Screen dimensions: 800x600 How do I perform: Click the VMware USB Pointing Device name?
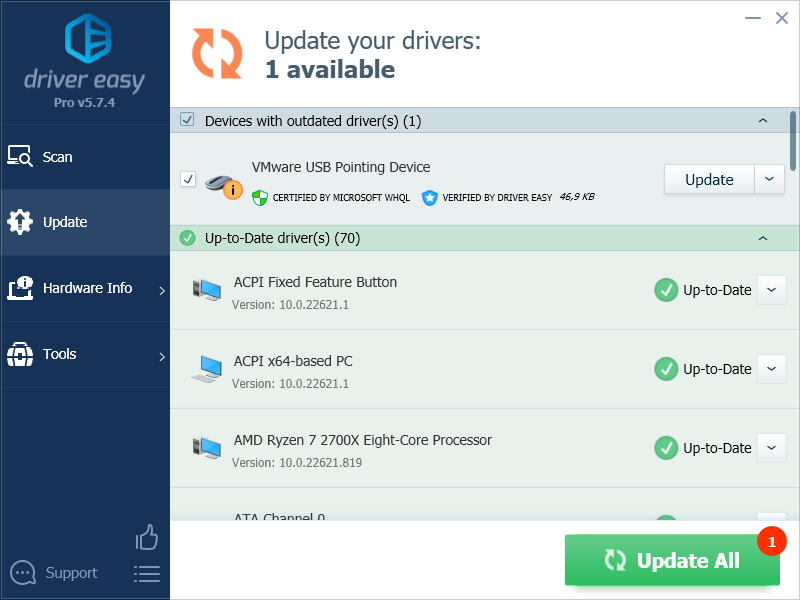[341, 167]
